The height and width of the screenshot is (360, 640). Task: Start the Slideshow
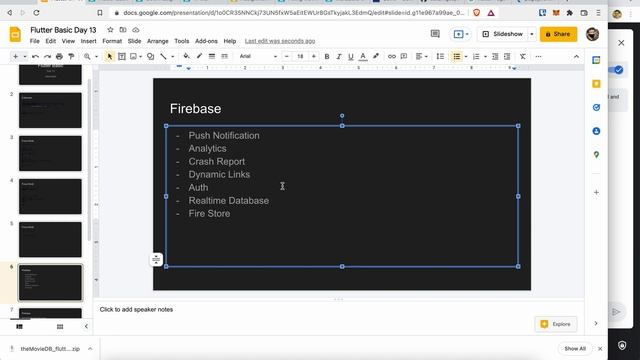tap(503, 34)
